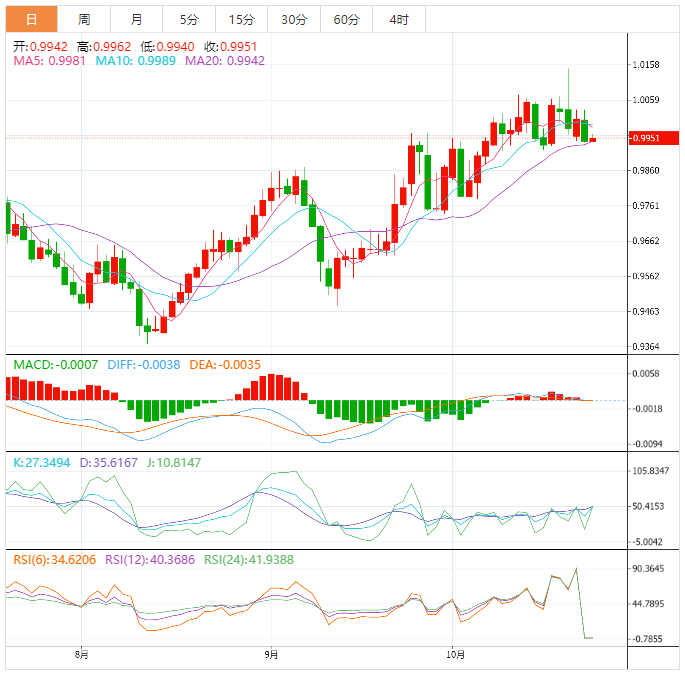Click the 高:0.9962 high price value
Image resolution: width=685 pixels, height=680 pixels.
(x=104, y=47)
